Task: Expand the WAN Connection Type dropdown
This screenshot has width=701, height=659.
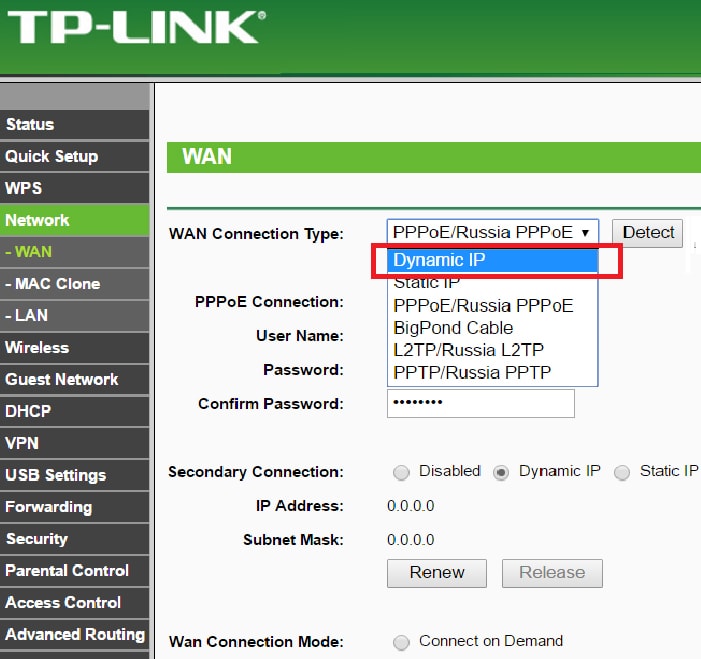Action: pos(493,232)
